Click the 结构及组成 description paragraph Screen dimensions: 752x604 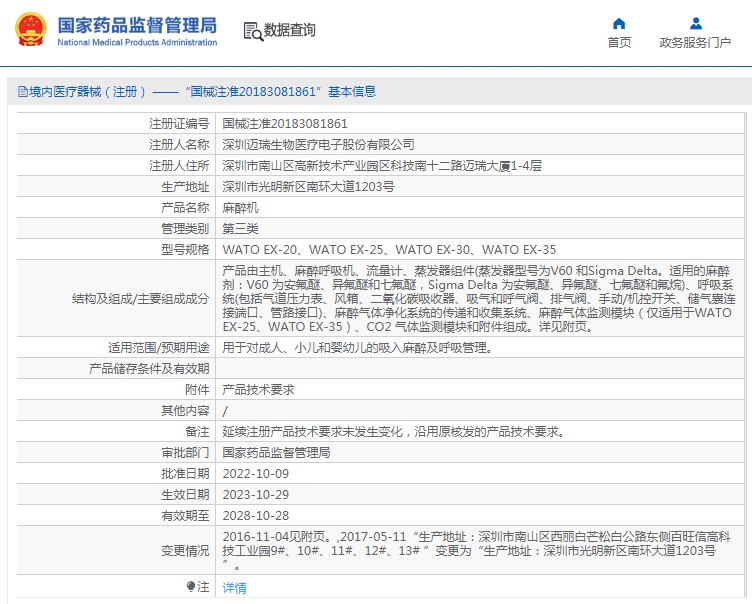(479, 298)
